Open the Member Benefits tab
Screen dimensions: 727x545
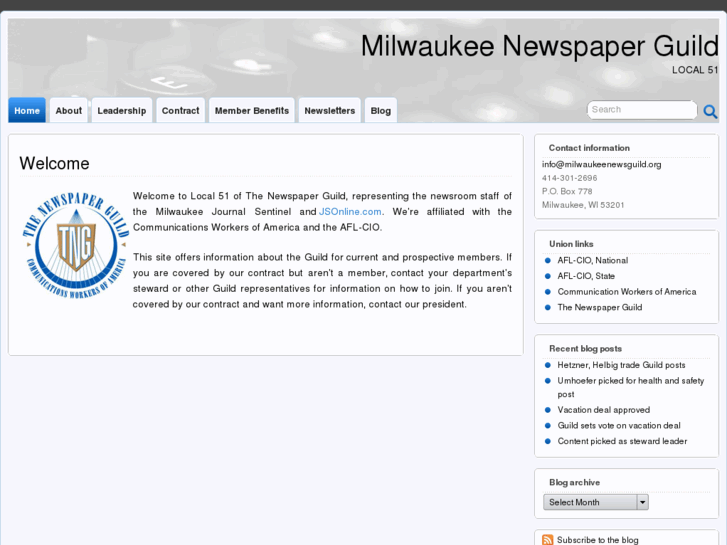coord(252,110)
